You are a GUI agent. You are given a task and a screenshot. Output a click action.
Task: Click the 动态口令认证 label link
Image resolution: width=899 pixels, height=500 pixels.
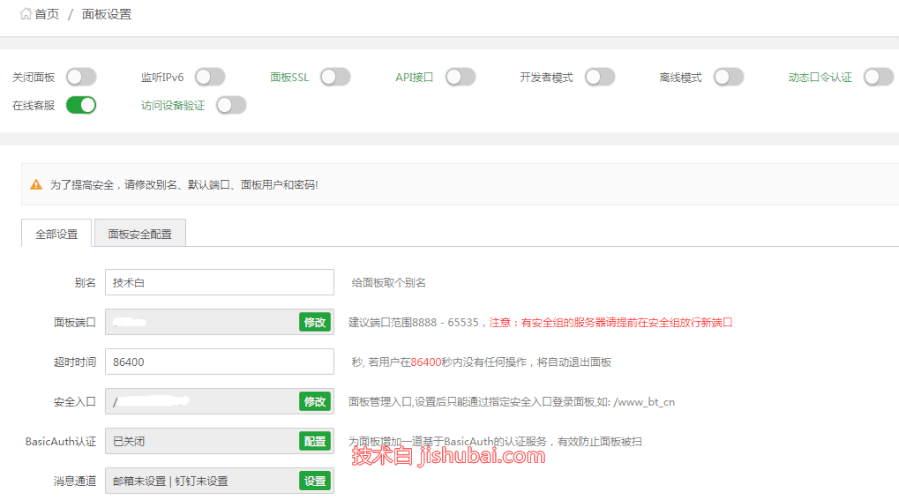click(820, 77)
